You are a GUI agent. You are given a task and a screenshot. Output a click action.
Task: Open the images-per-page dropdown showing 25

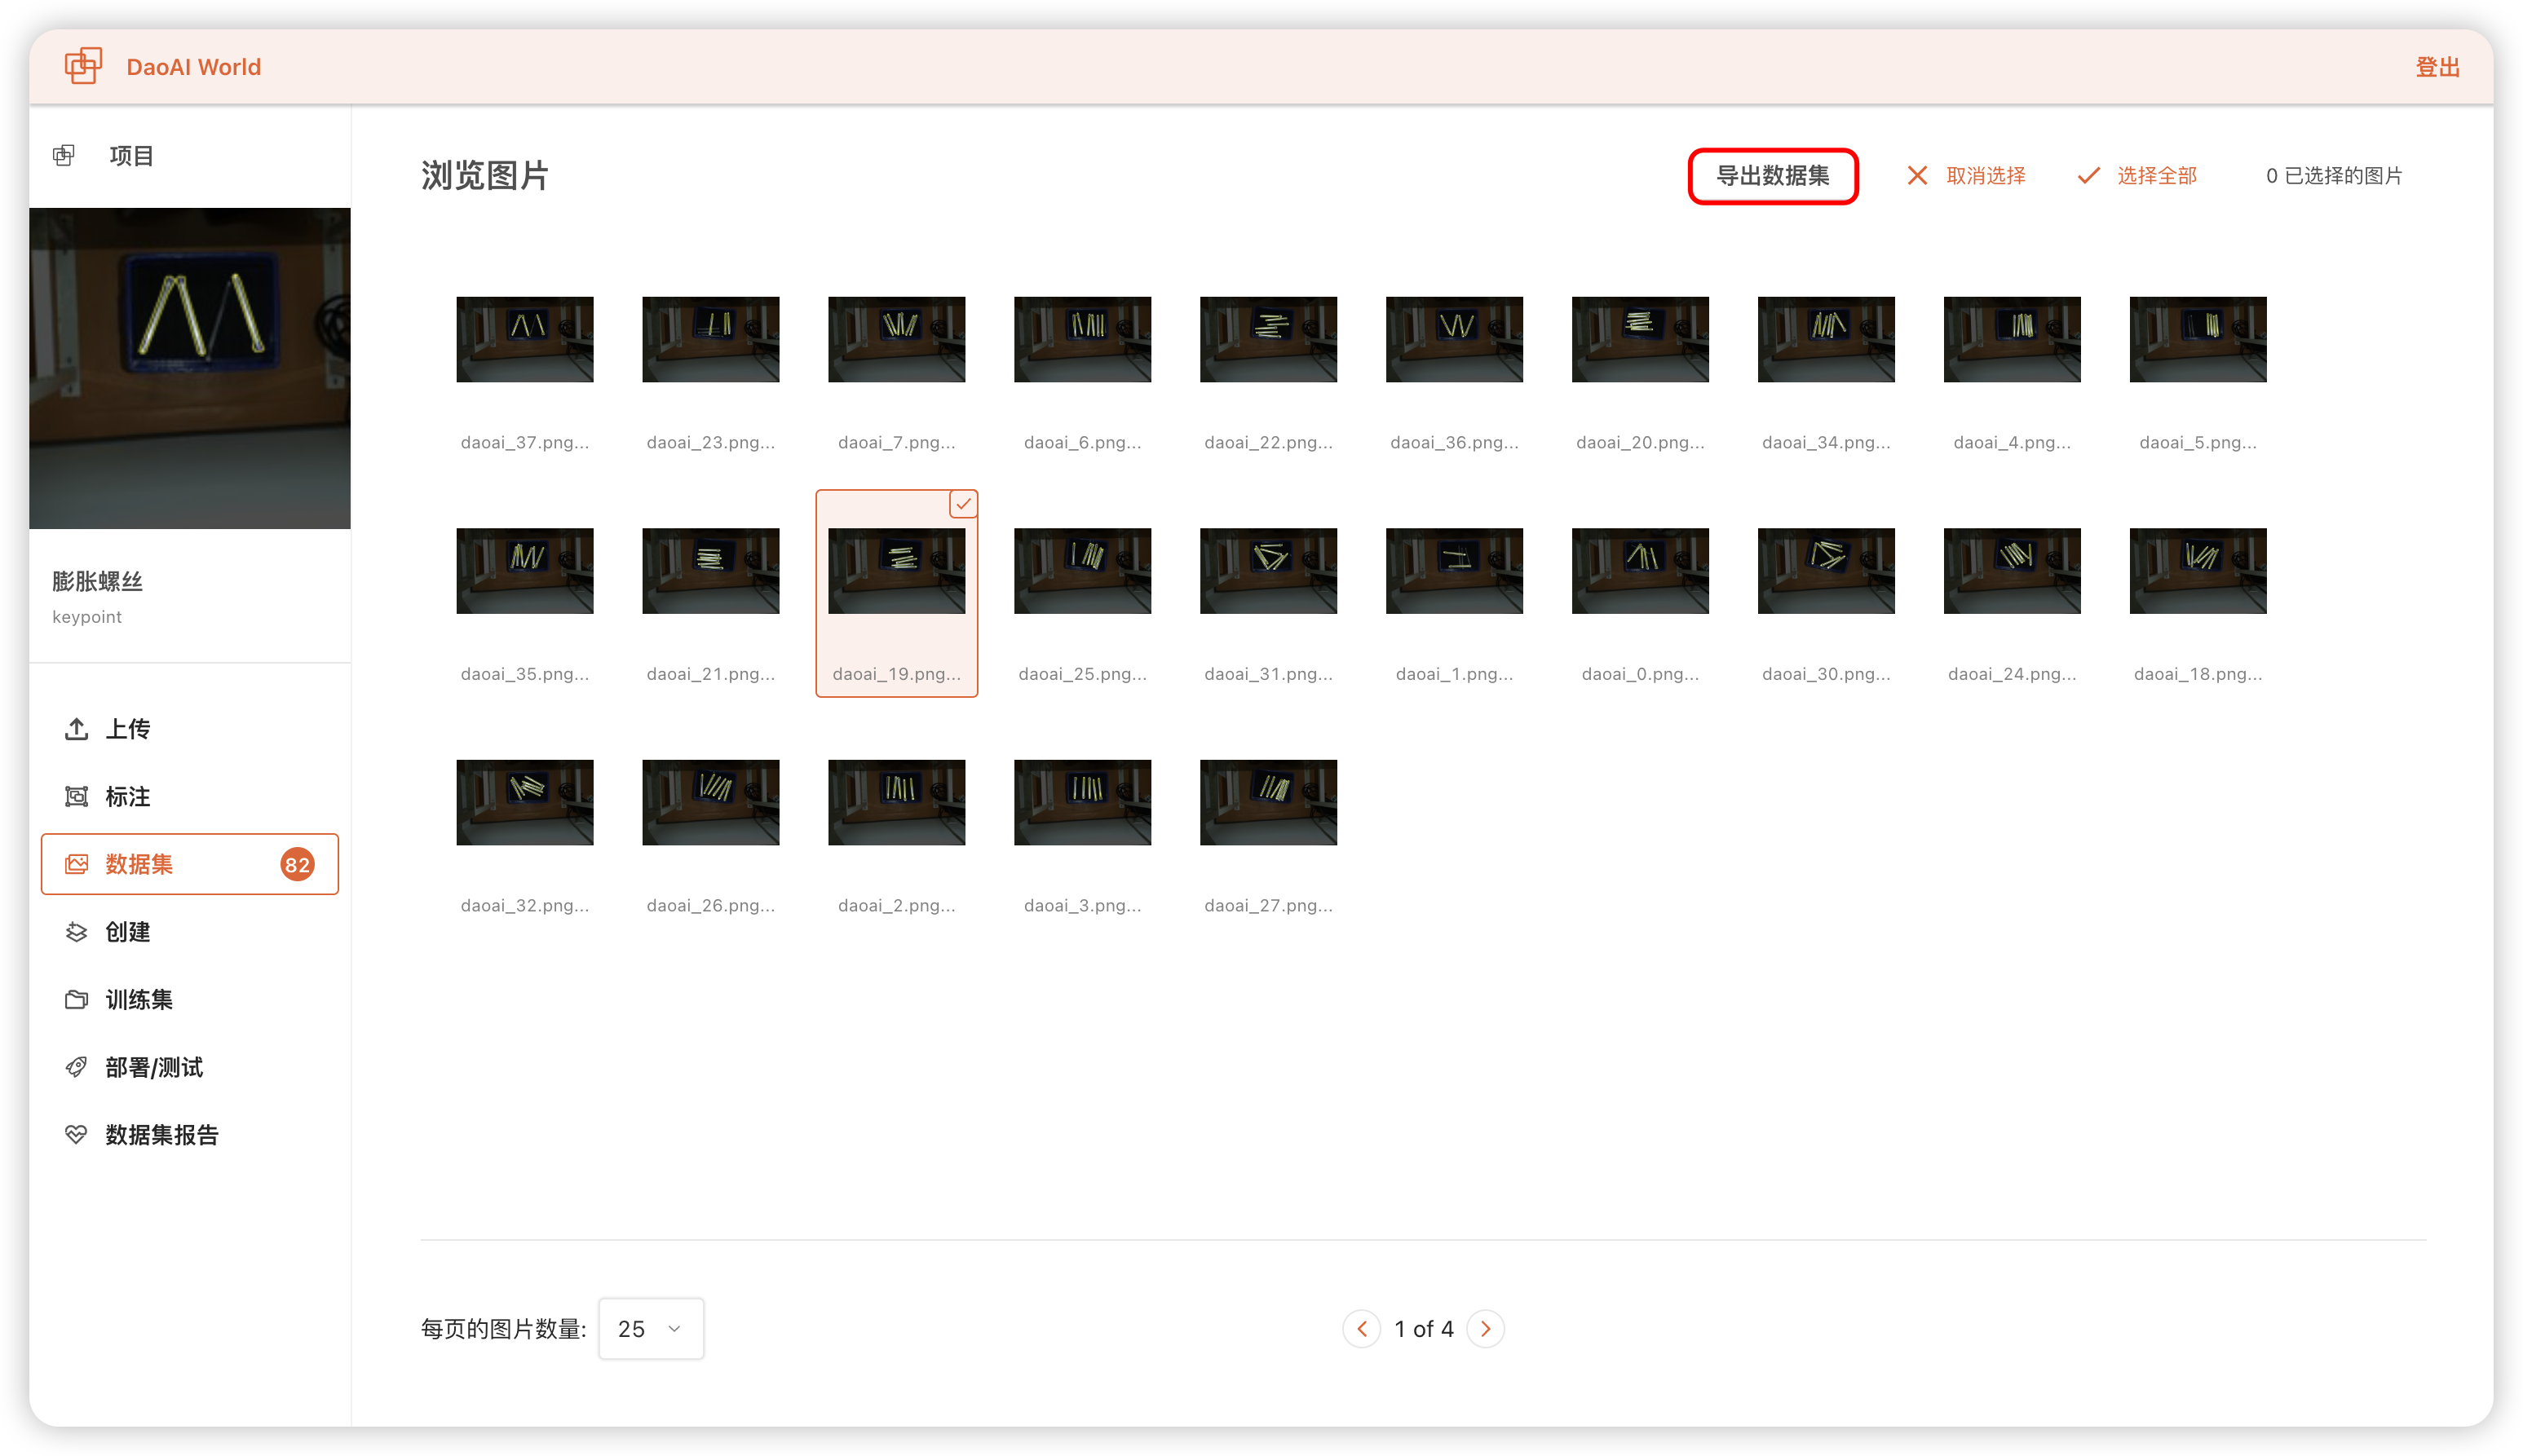click(651, 1329)
